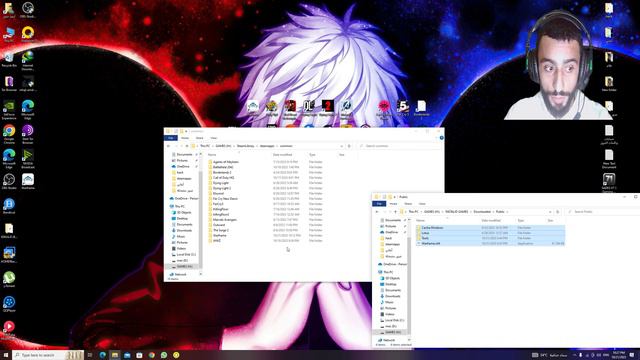Open the This PC desktop icon
This screenshot has height=360, width=640.
click(9, 34)
